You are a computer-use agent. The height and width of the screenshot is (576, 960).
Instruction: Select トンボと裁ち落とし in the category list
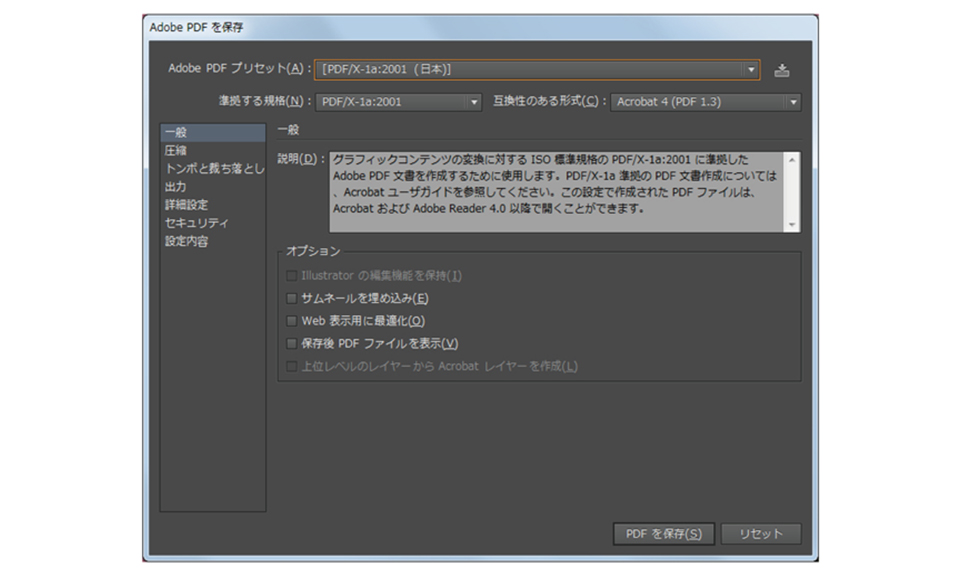point(212,168)
